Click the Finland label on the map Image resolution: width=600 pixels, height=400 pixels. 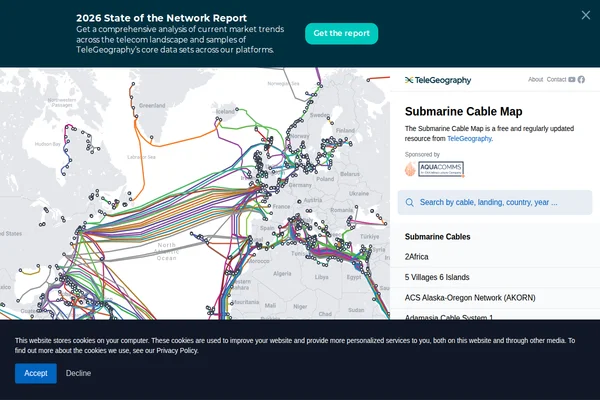pyautogui.click(x=345, y=131)
